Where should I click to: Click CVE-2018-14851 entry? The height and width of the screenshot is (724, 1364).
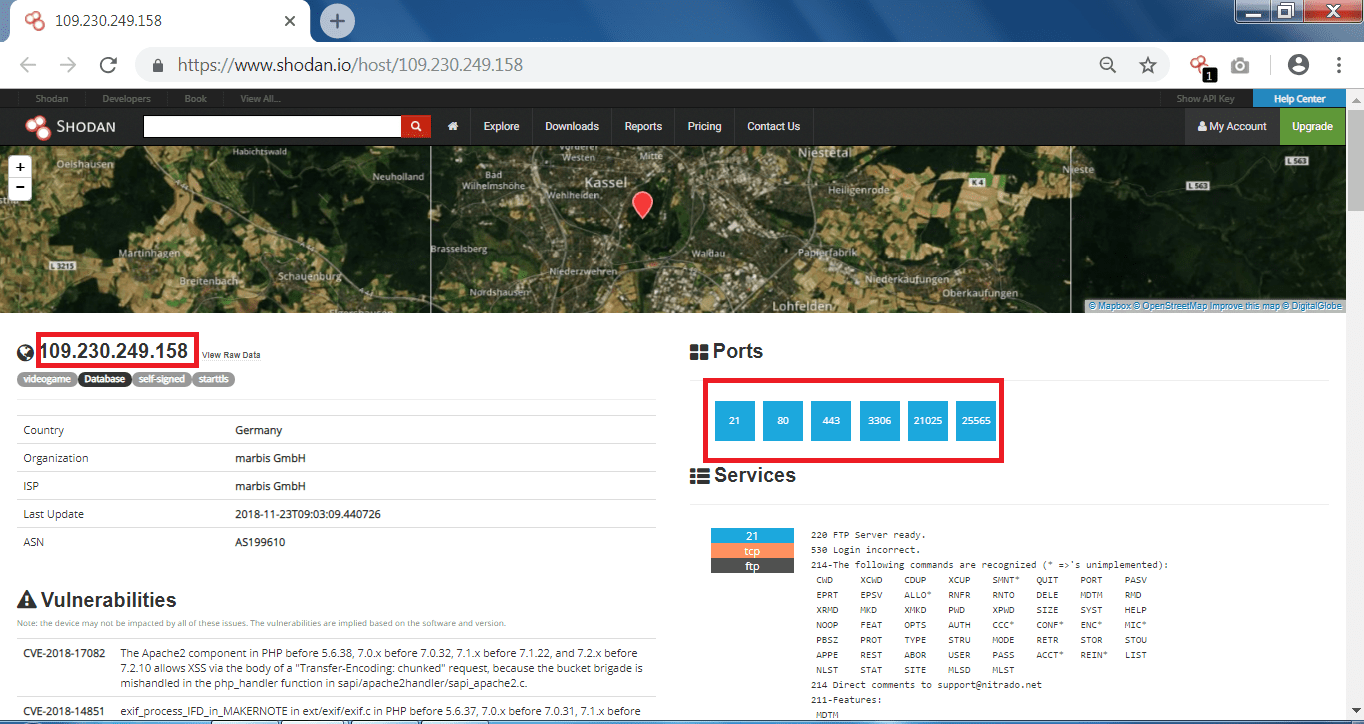pyautogui.click(x=65, y=711)
